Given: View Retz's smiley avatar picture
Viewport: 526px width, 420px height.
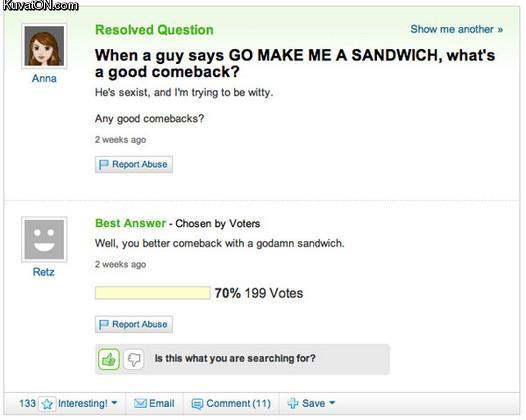Looking at the screenshot, I should pos(44,240).
